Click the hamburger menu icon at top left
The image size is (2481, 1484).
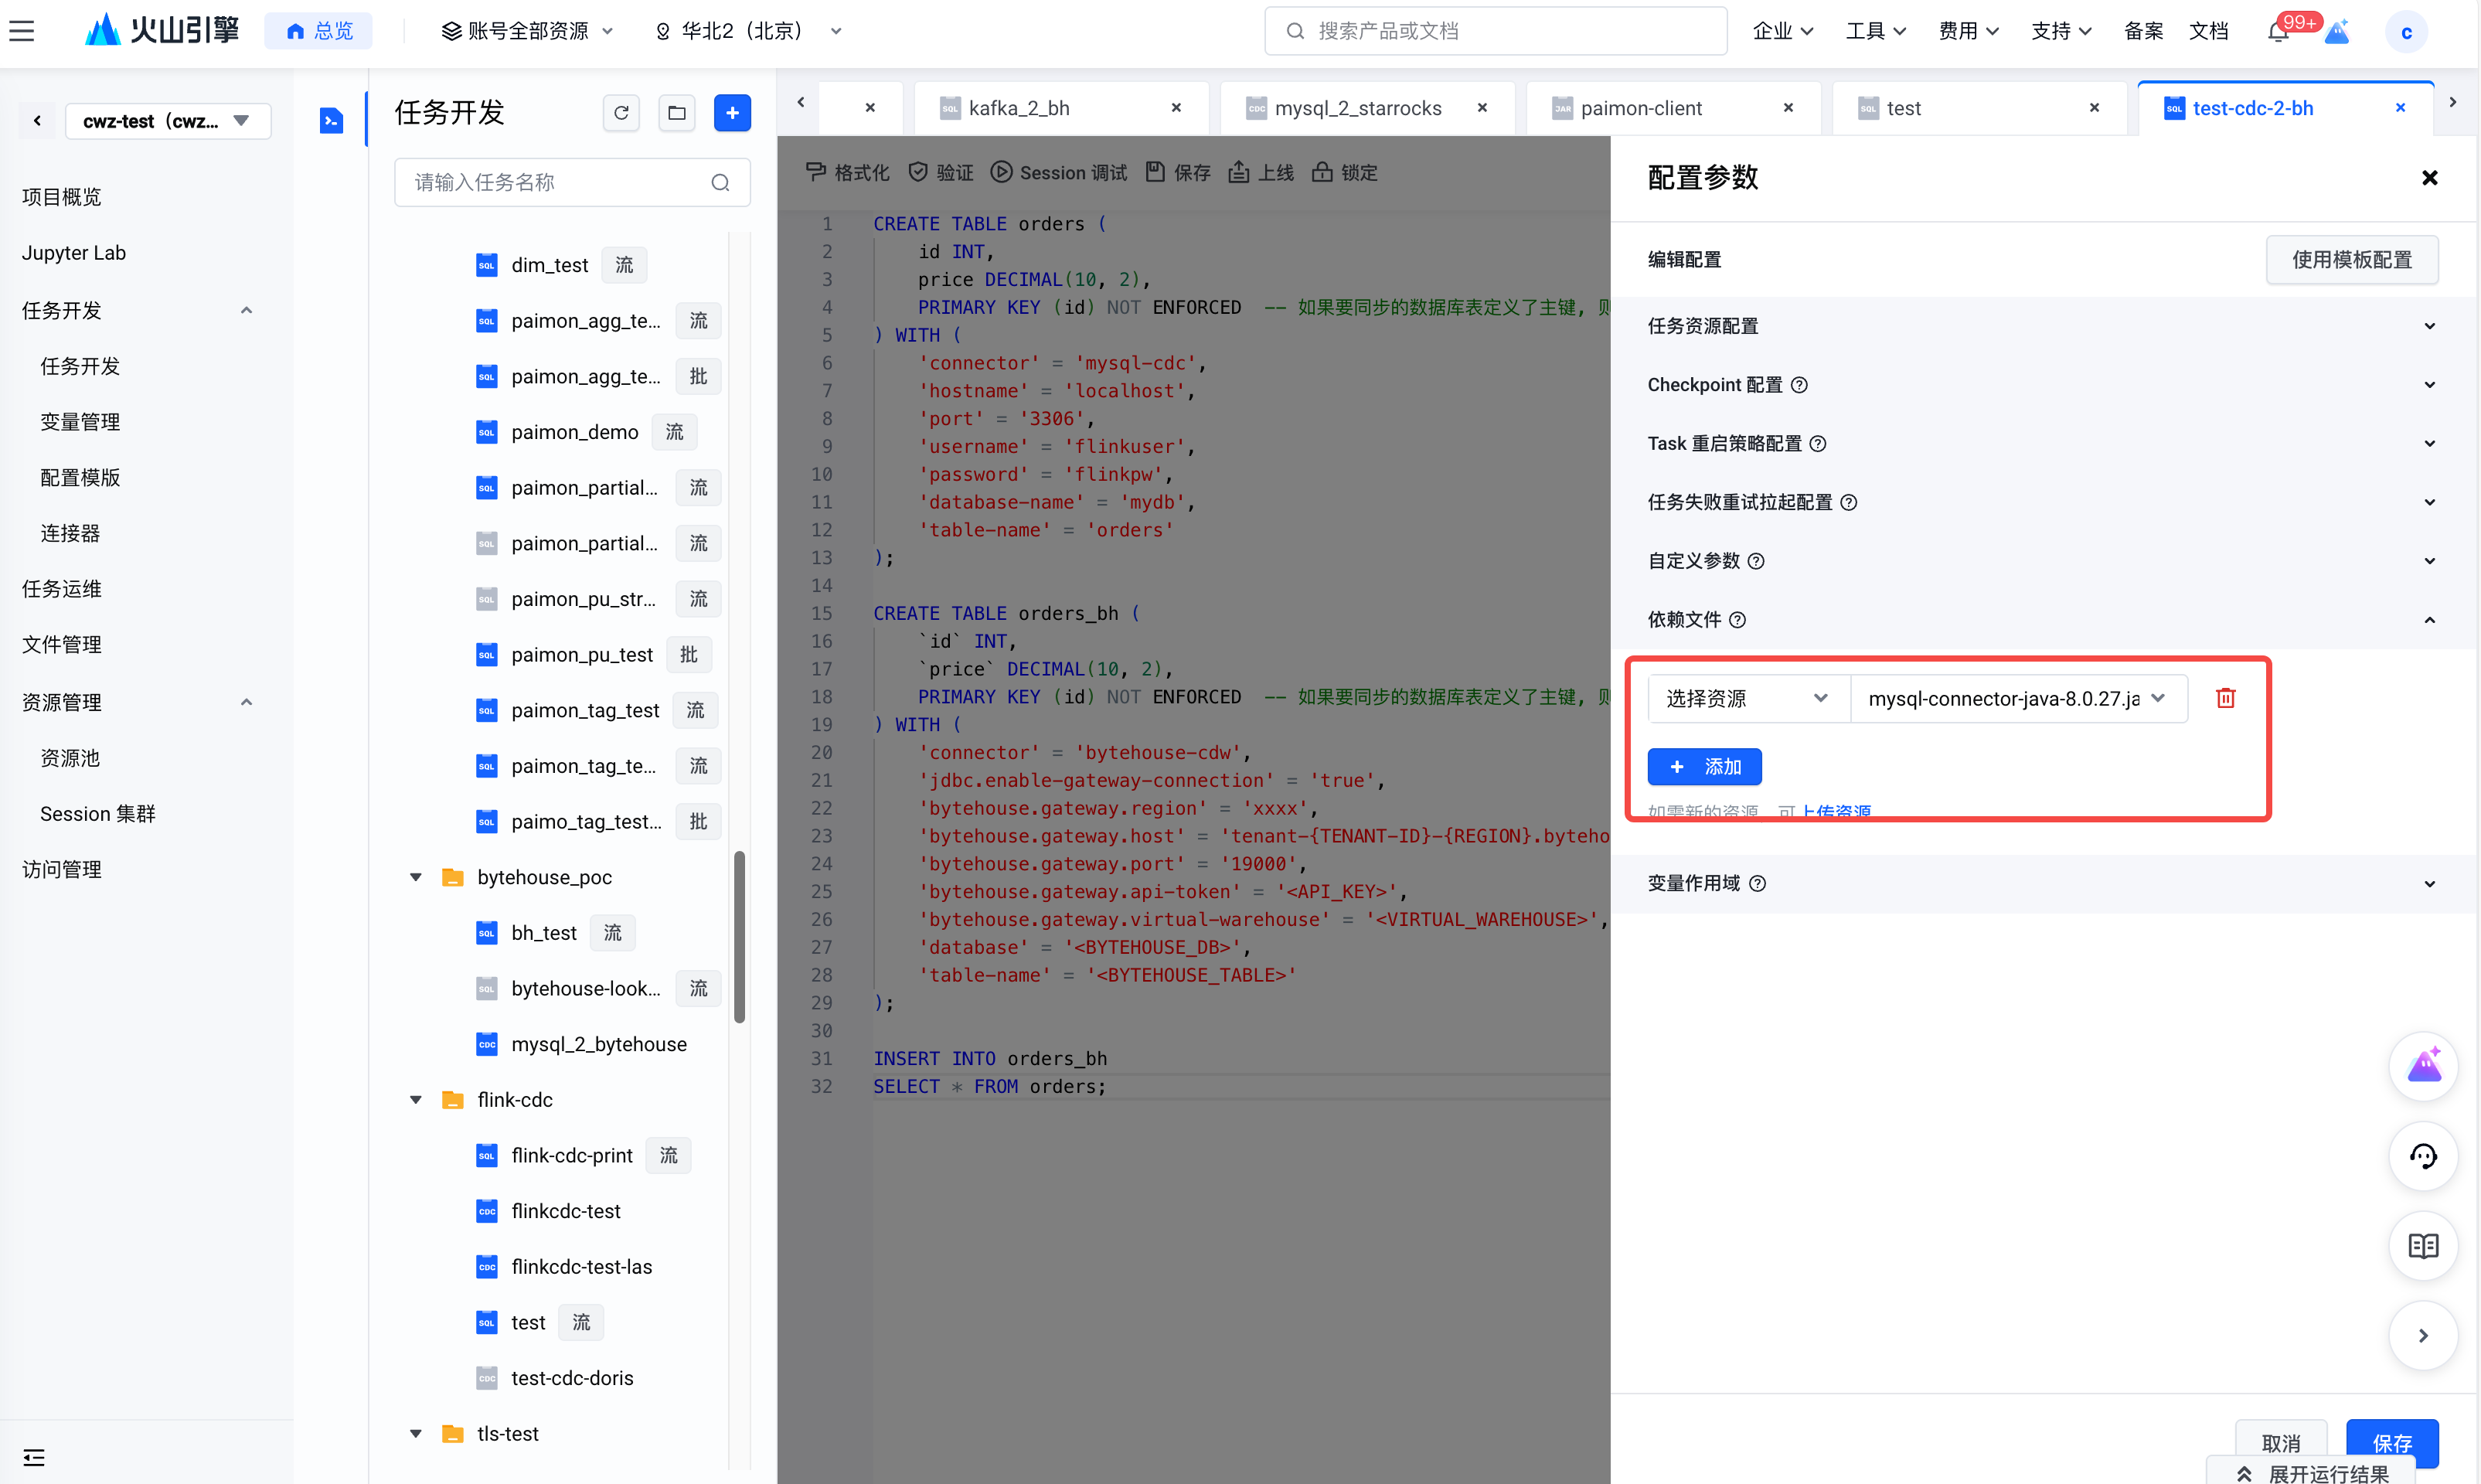tap(22, 31)
